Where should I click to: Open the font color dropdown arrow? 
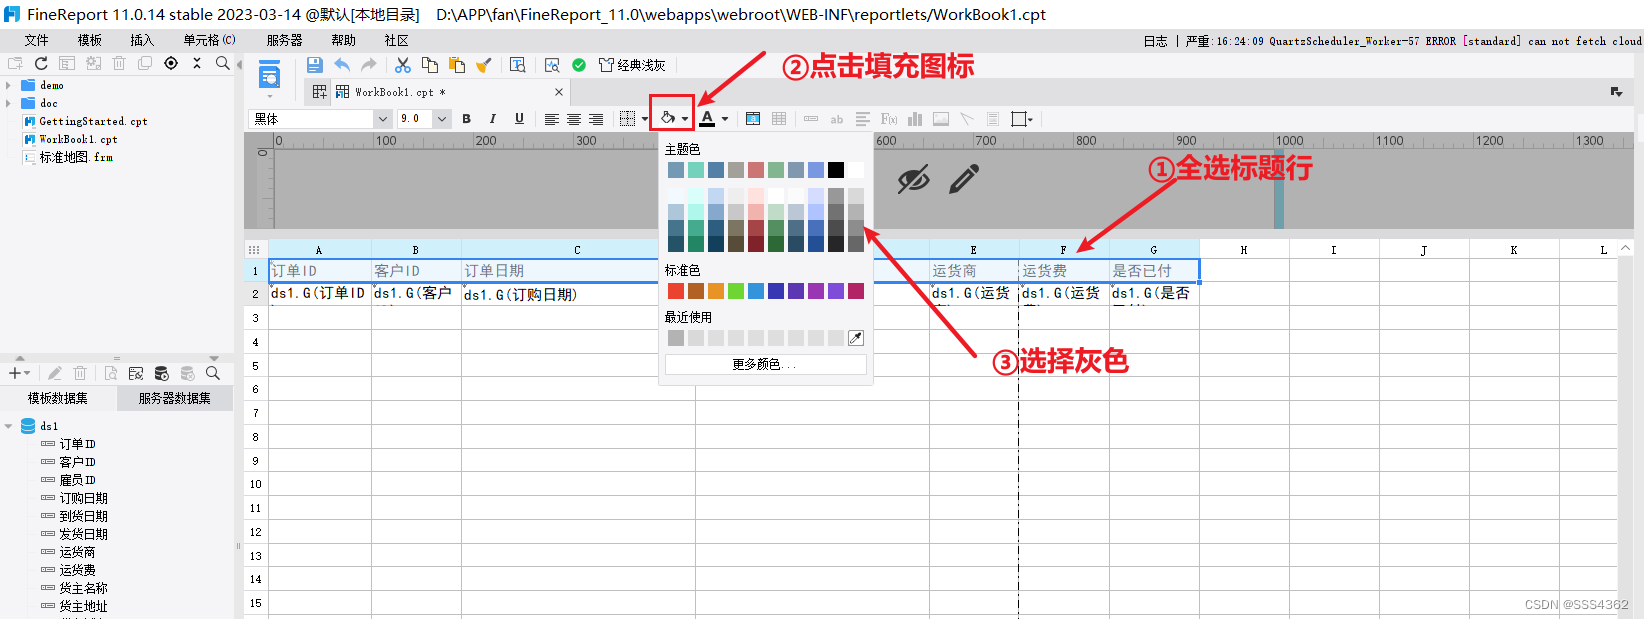[725, 119]
